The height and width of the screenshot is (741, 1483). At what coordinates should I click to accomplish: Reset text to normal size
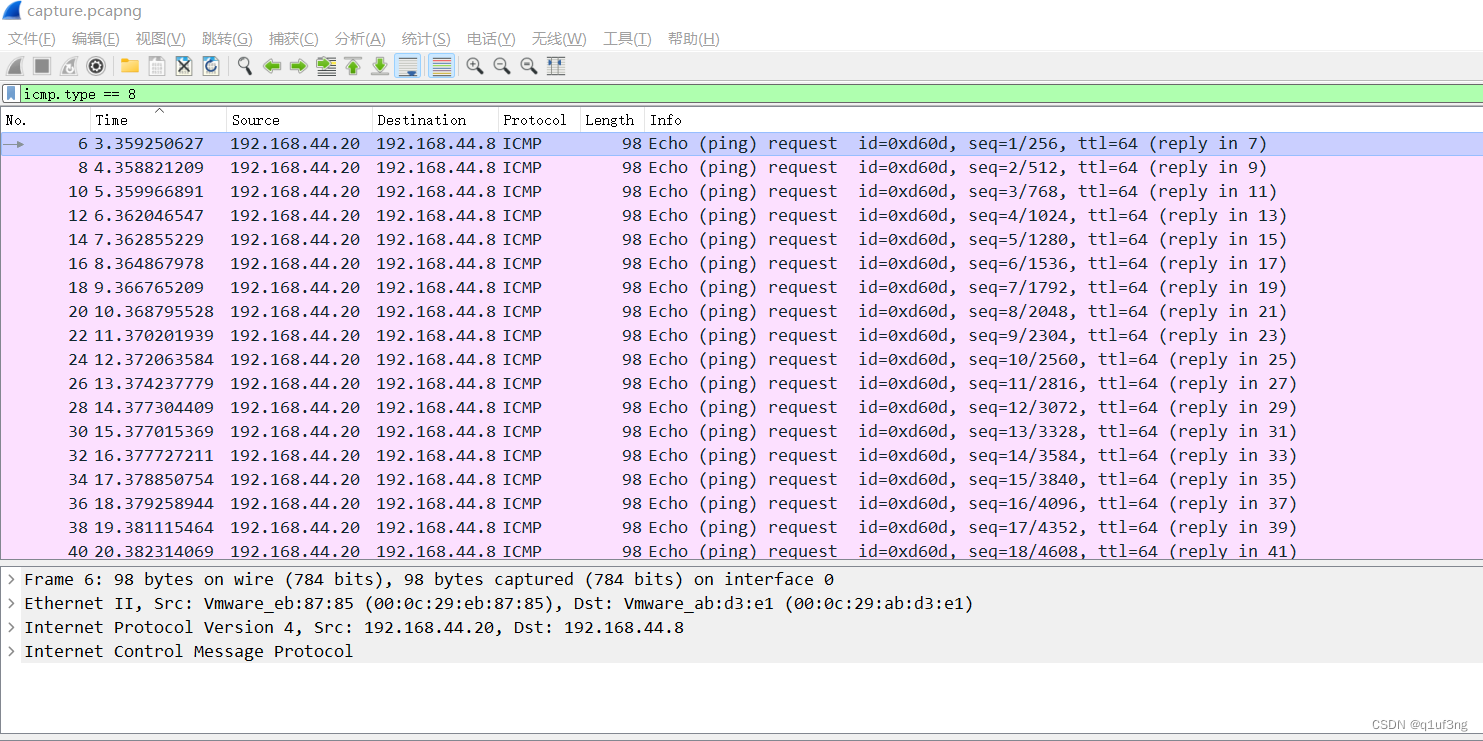click(529, 66)
